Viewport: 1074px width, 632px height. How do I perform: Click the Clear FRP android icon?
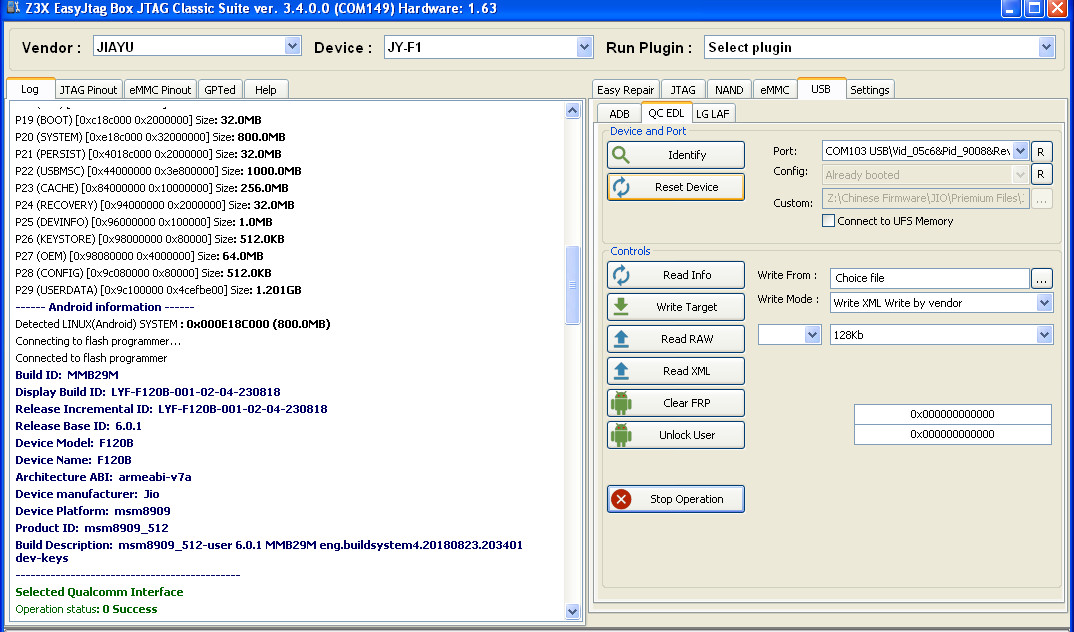tap(621, 403)
